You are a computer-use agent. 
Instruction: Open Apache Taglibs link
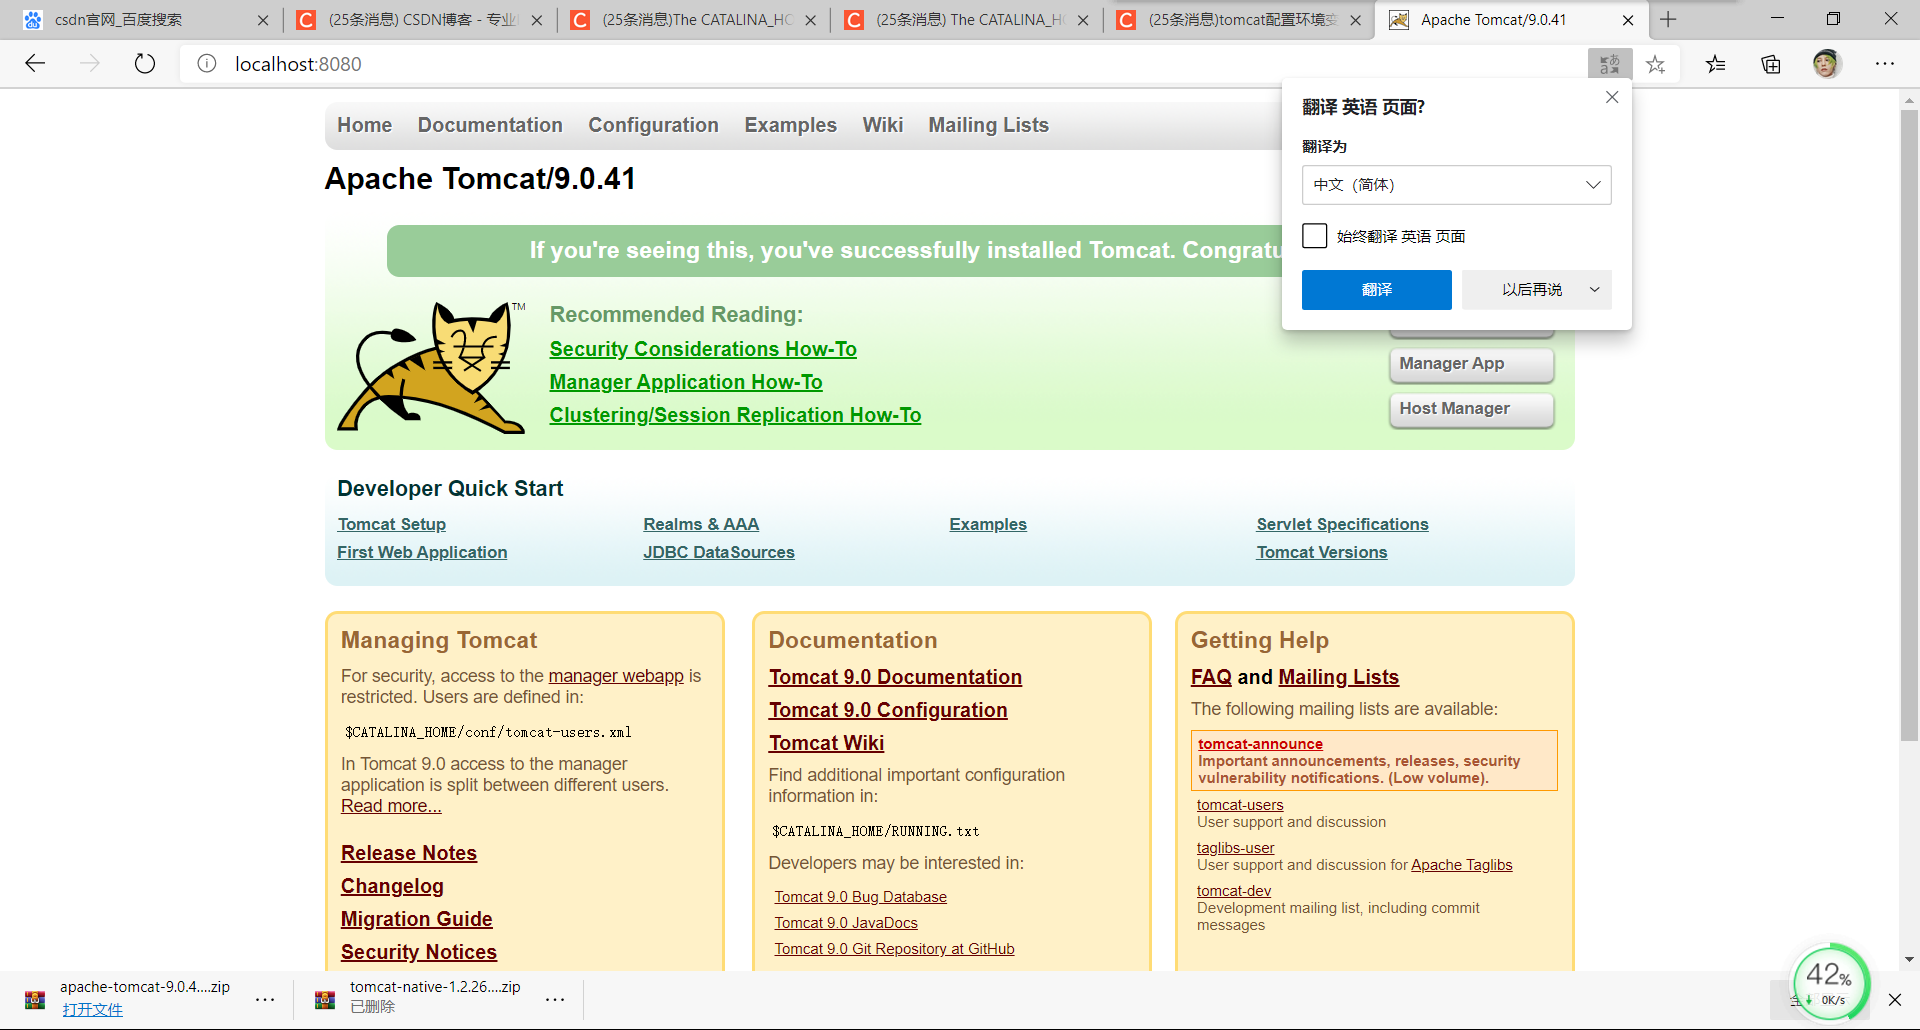pos(1461,865)
